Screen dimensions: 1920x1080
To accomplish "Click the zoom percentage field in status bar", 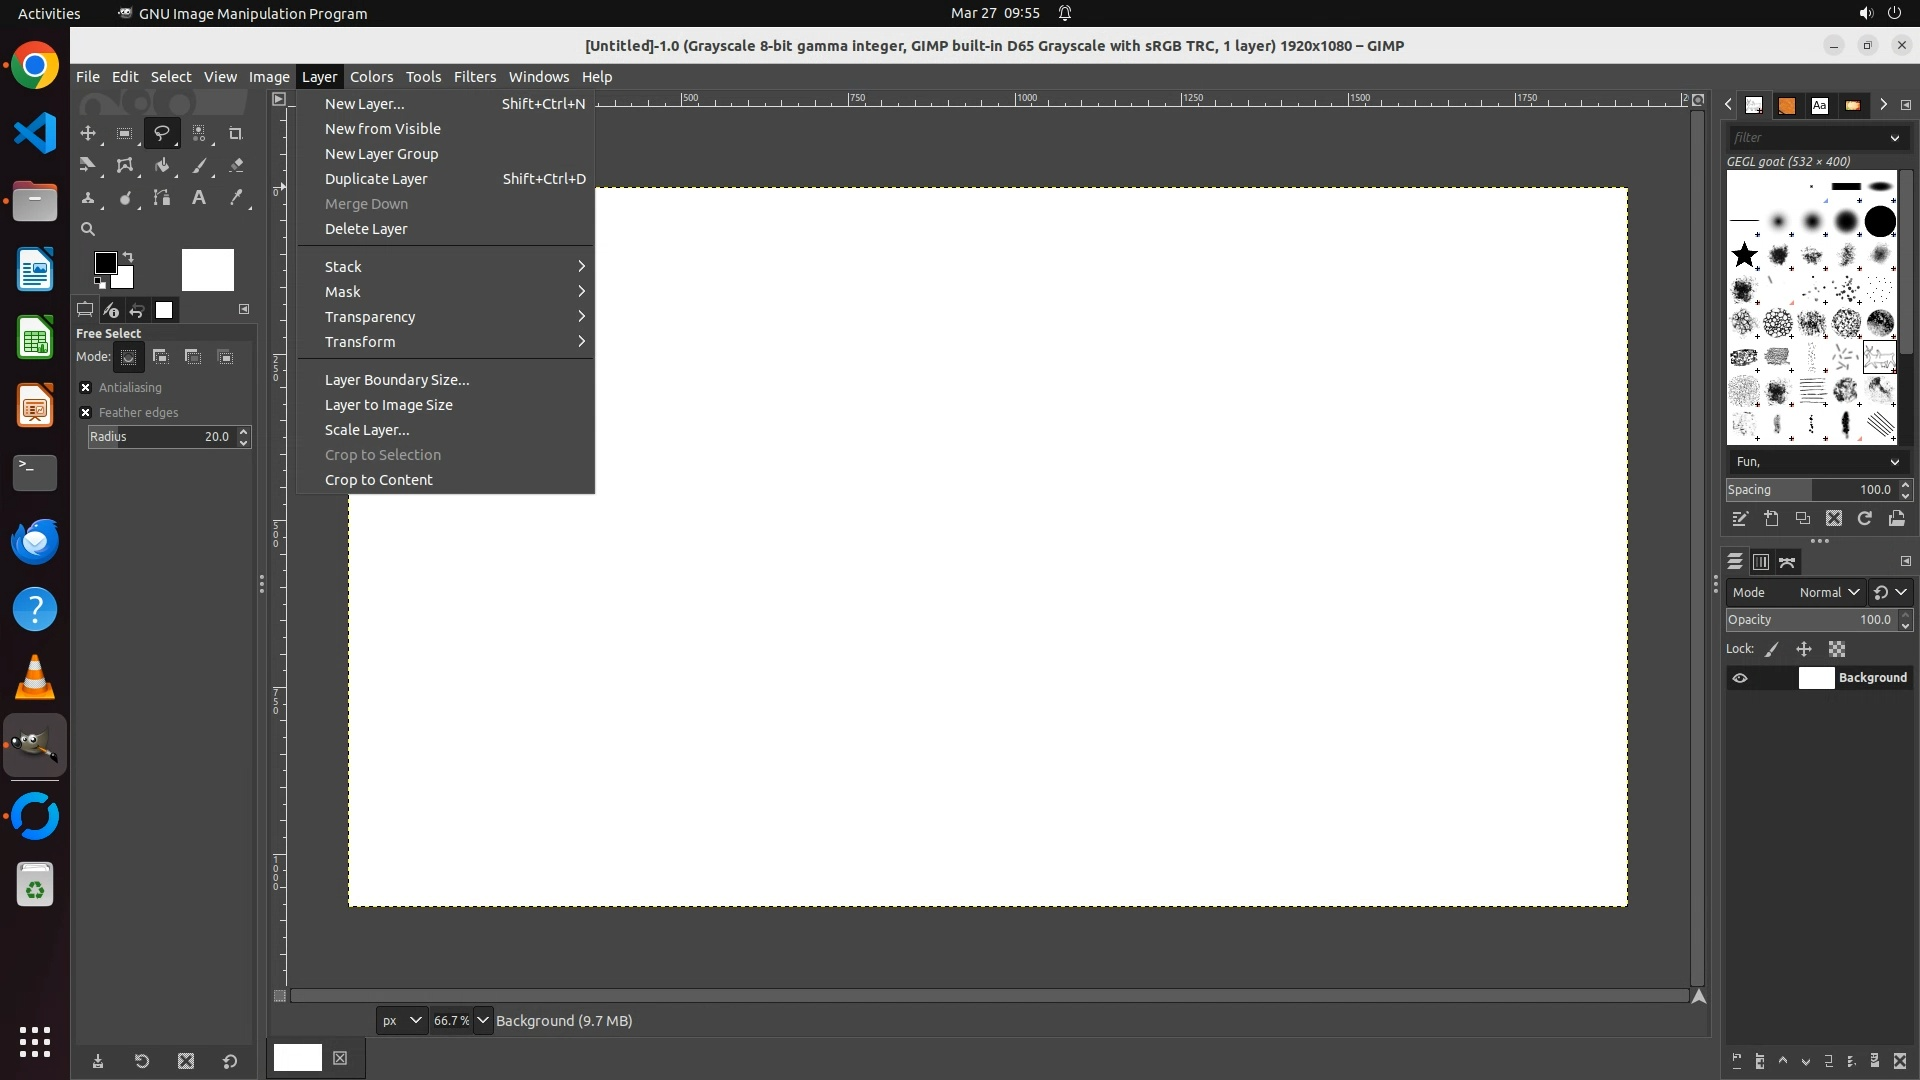I will (451, 1021).
